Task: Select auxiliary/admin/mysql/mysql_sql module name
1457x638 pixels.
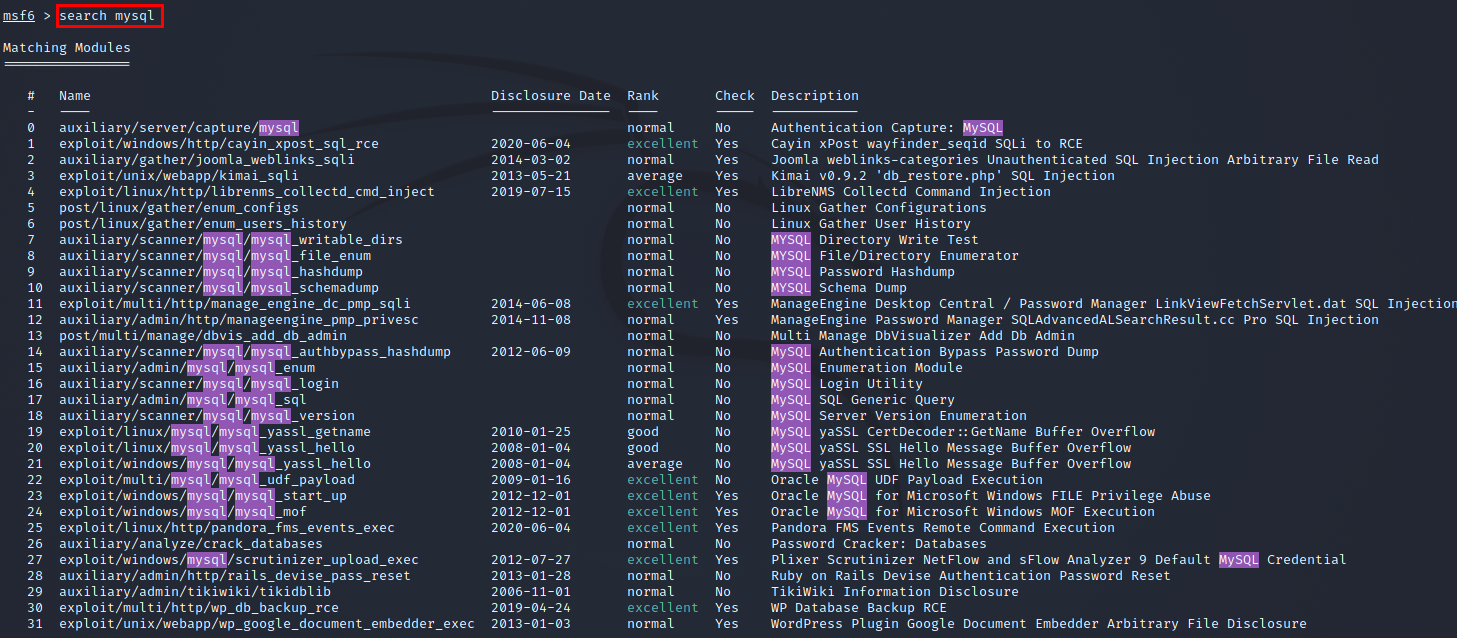Action: pos(183,400)
